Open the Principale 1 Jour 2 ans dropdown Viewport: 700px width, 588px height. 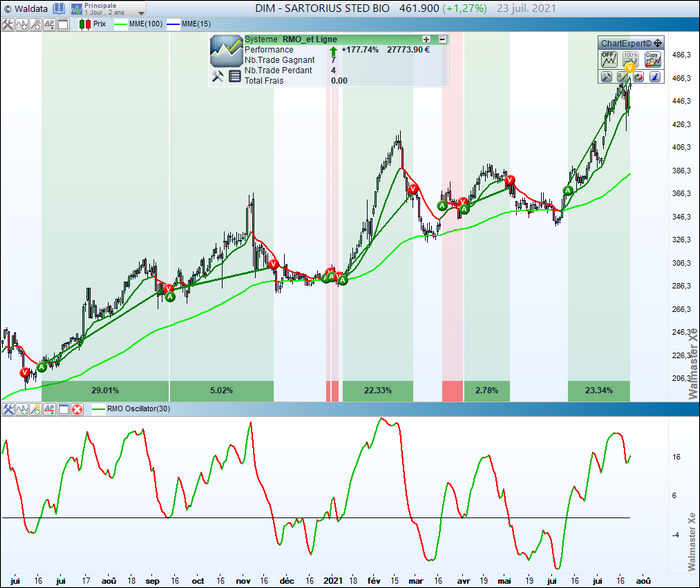point(108,9)
